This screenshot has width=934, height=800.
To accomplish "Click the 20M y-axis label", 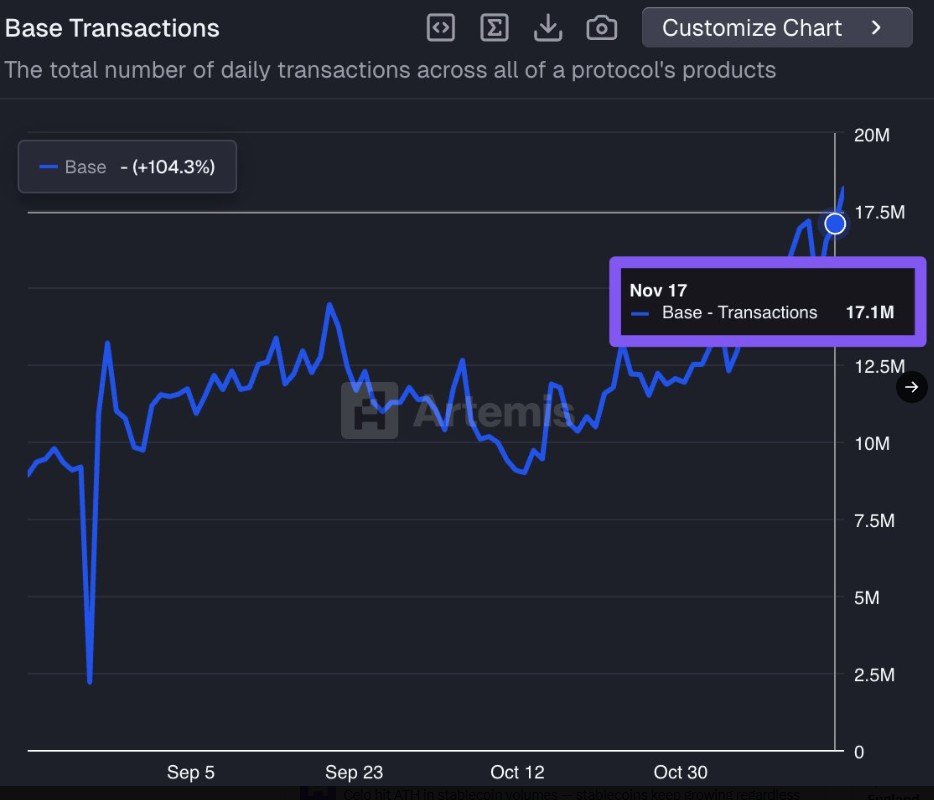I will 871,136.
